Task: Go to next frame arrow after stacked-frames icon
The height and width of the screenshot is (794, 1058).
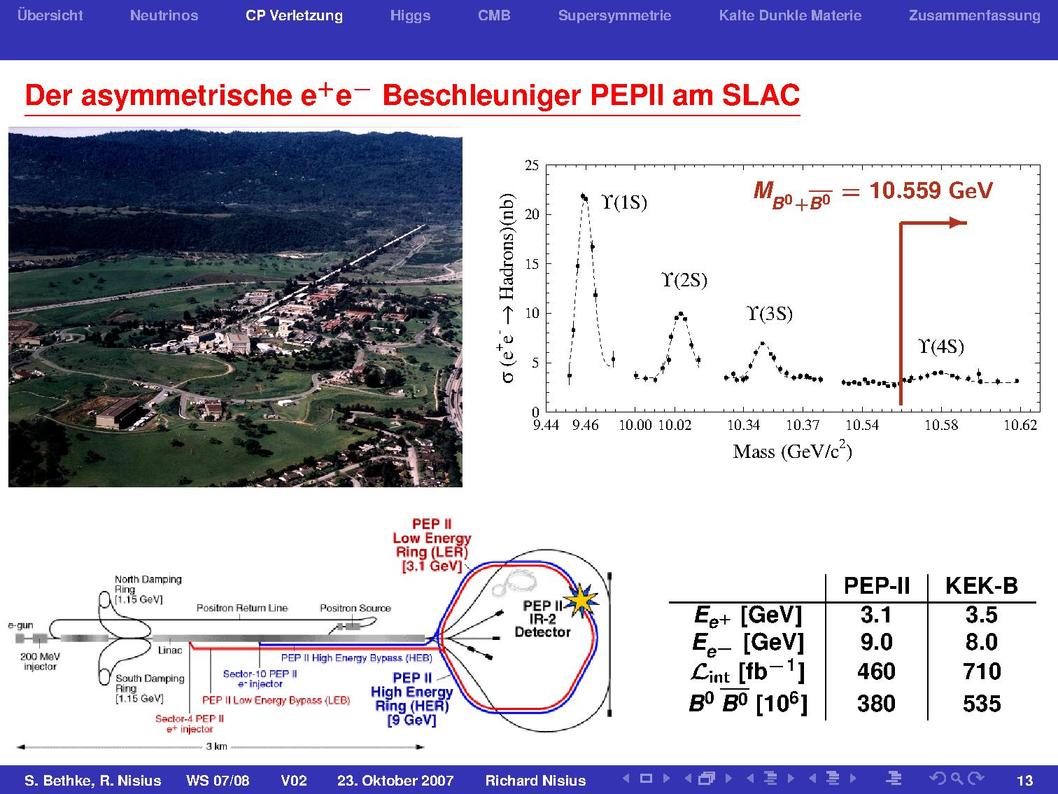Action: [x=729, y=778]
